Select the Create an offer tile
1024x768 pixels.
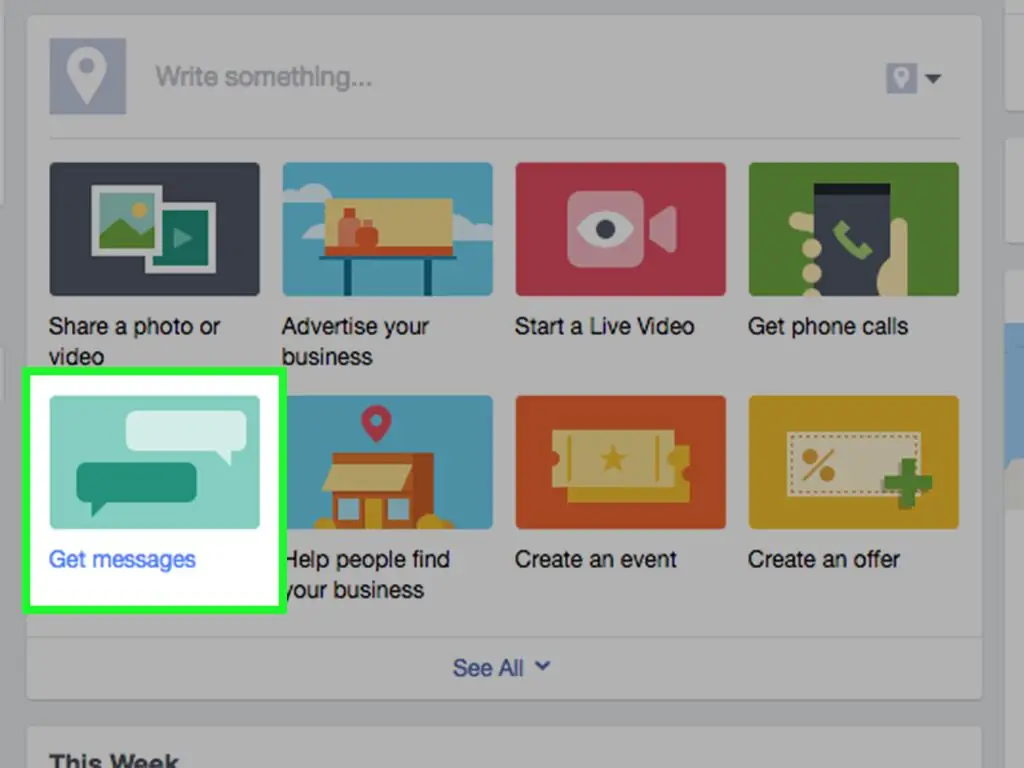(x=853, y=461)
